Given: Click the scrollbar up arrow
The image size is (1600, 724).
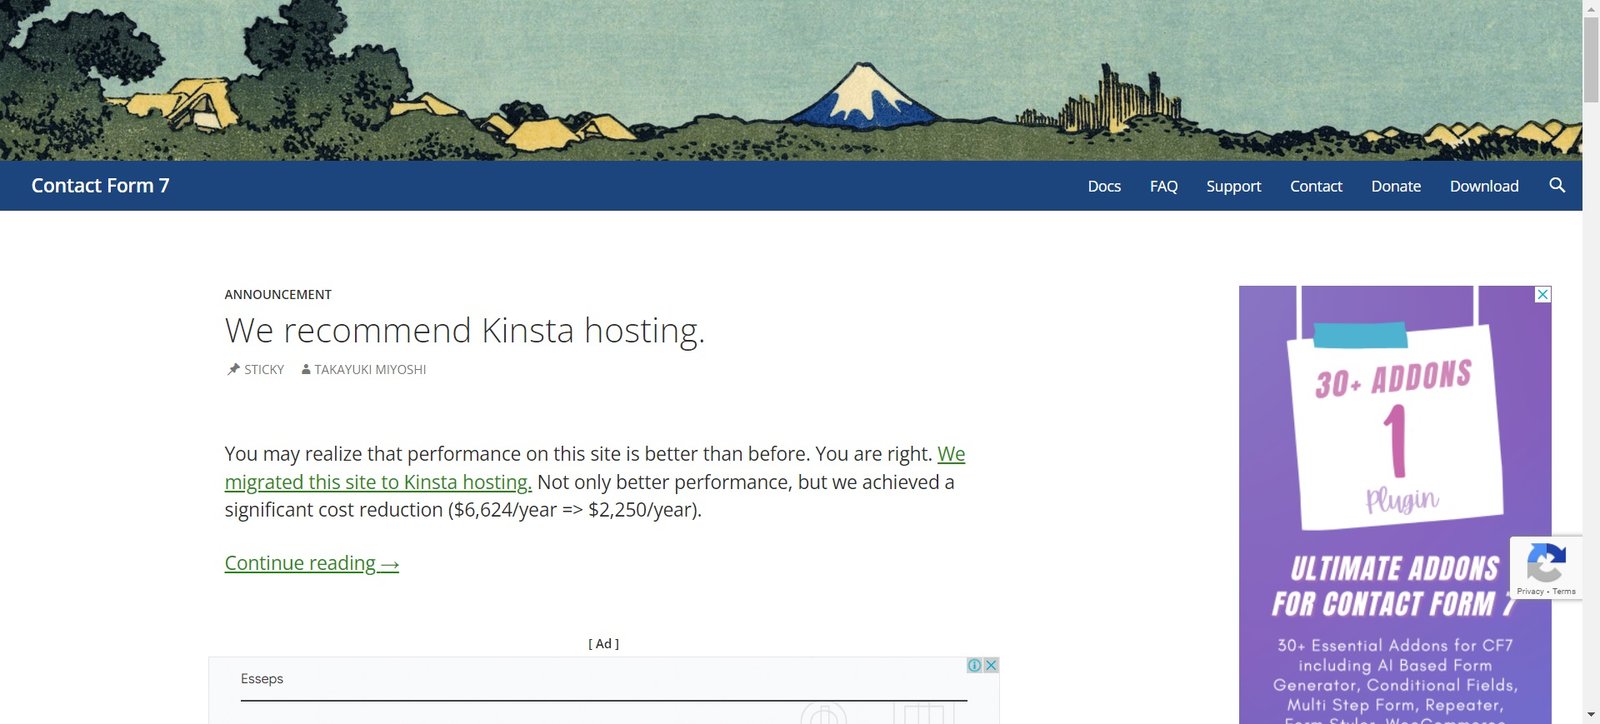Looking at the screenshot, I should tap(1591, 8).
